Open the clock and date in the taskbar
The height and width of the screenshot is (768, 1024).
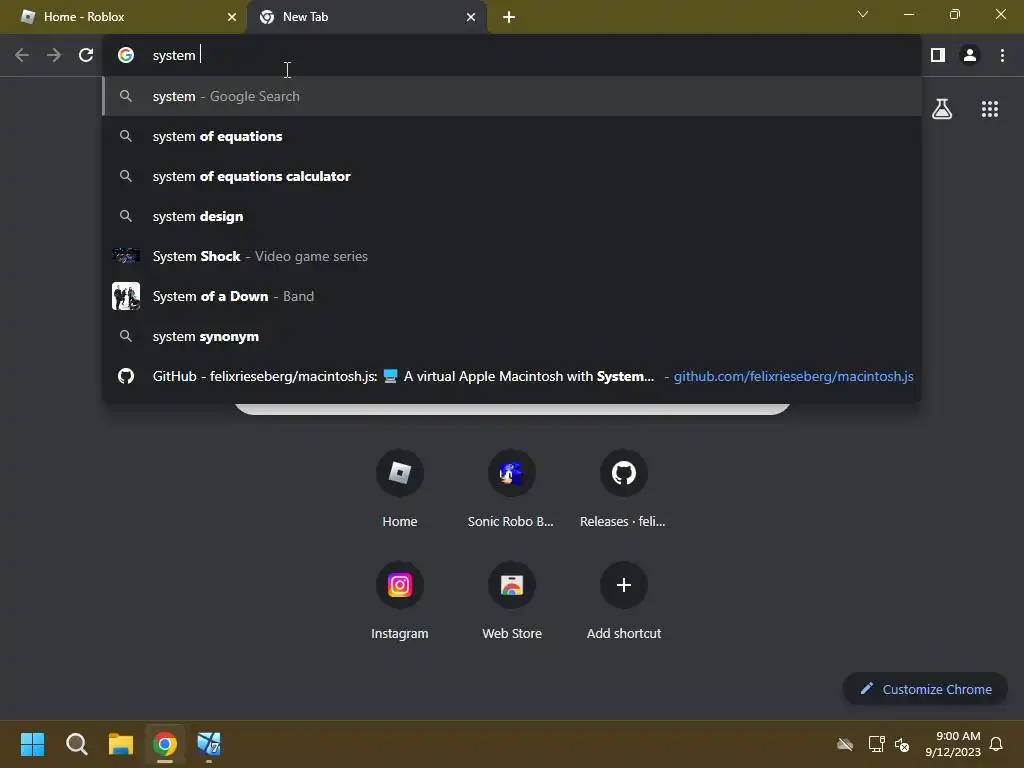click(x=953, y=744)
